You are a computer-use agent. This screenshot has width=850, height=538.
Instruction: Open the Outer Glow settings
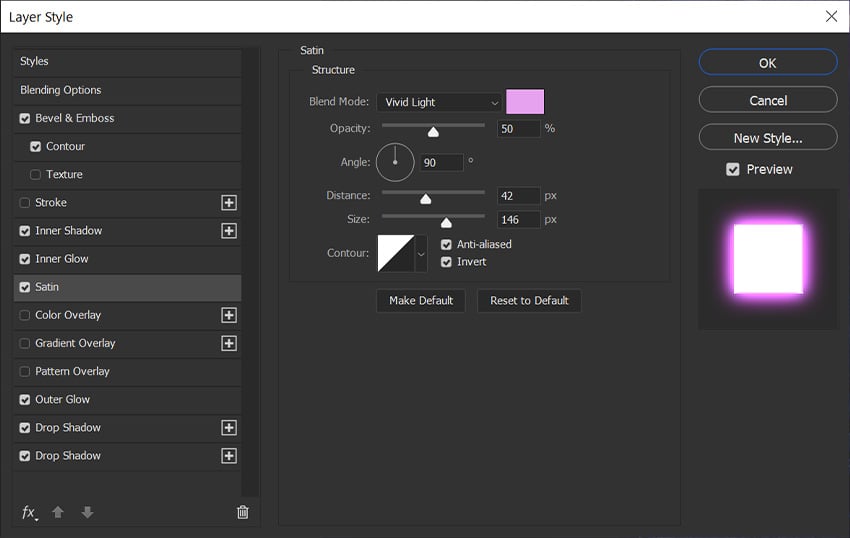(x=62, y=399)
